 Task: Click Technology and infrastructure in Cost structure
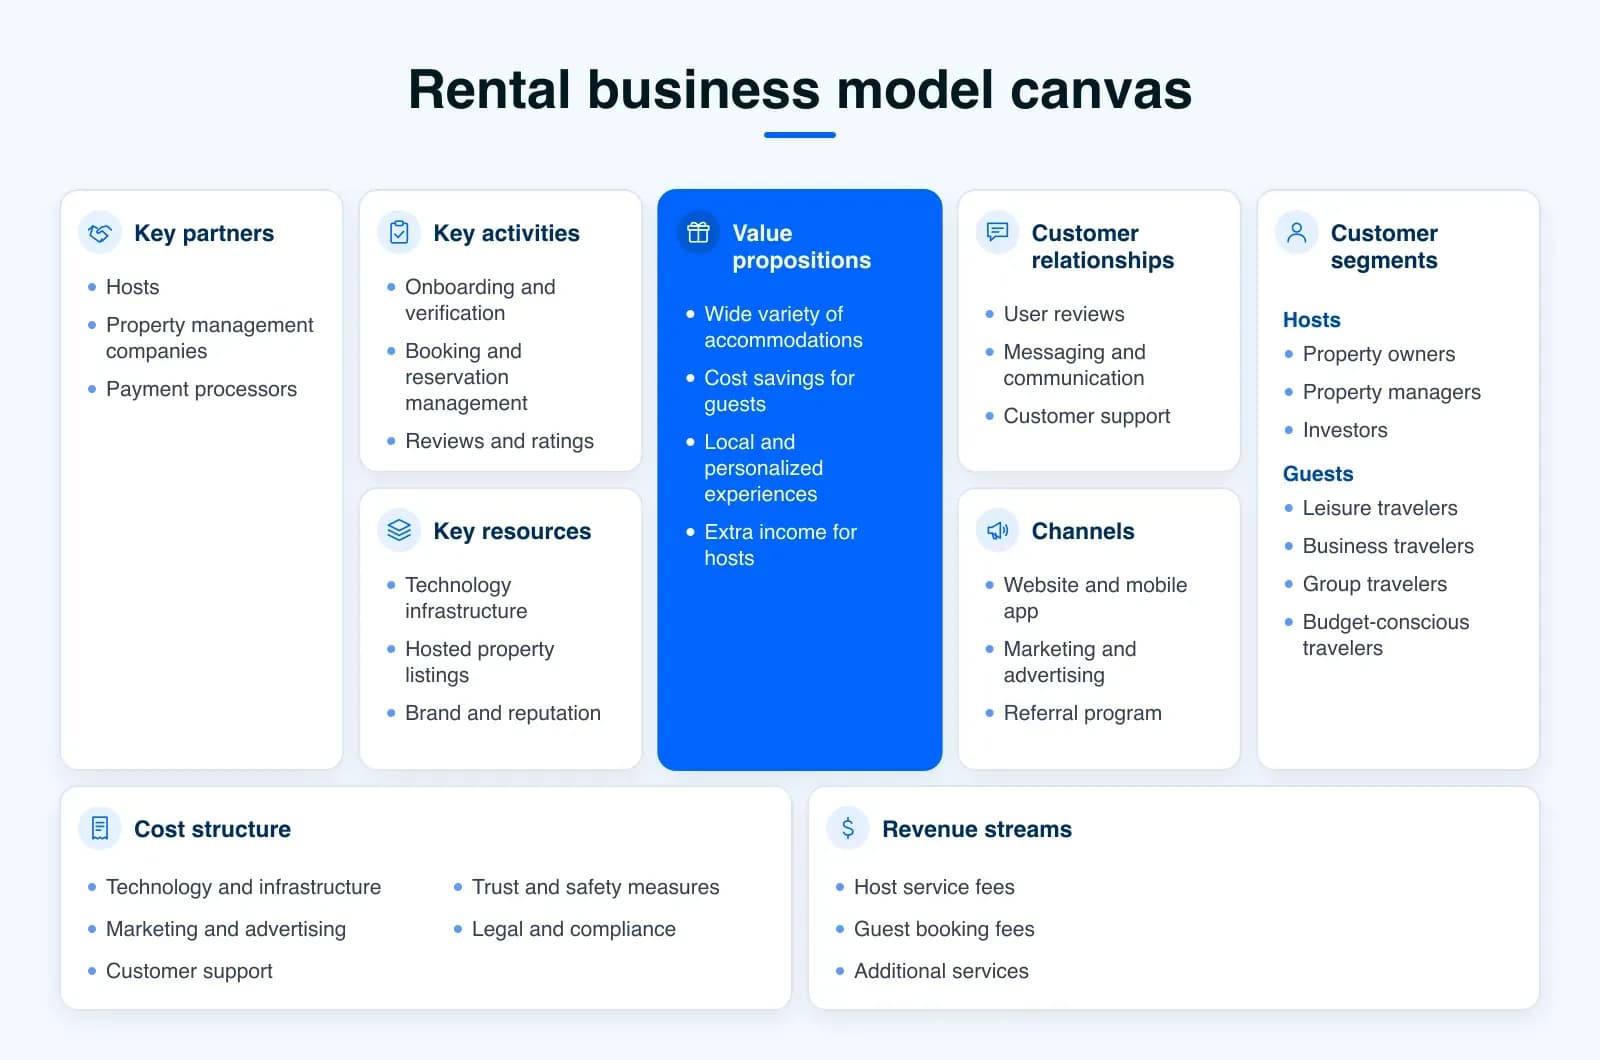coord(243,887)
